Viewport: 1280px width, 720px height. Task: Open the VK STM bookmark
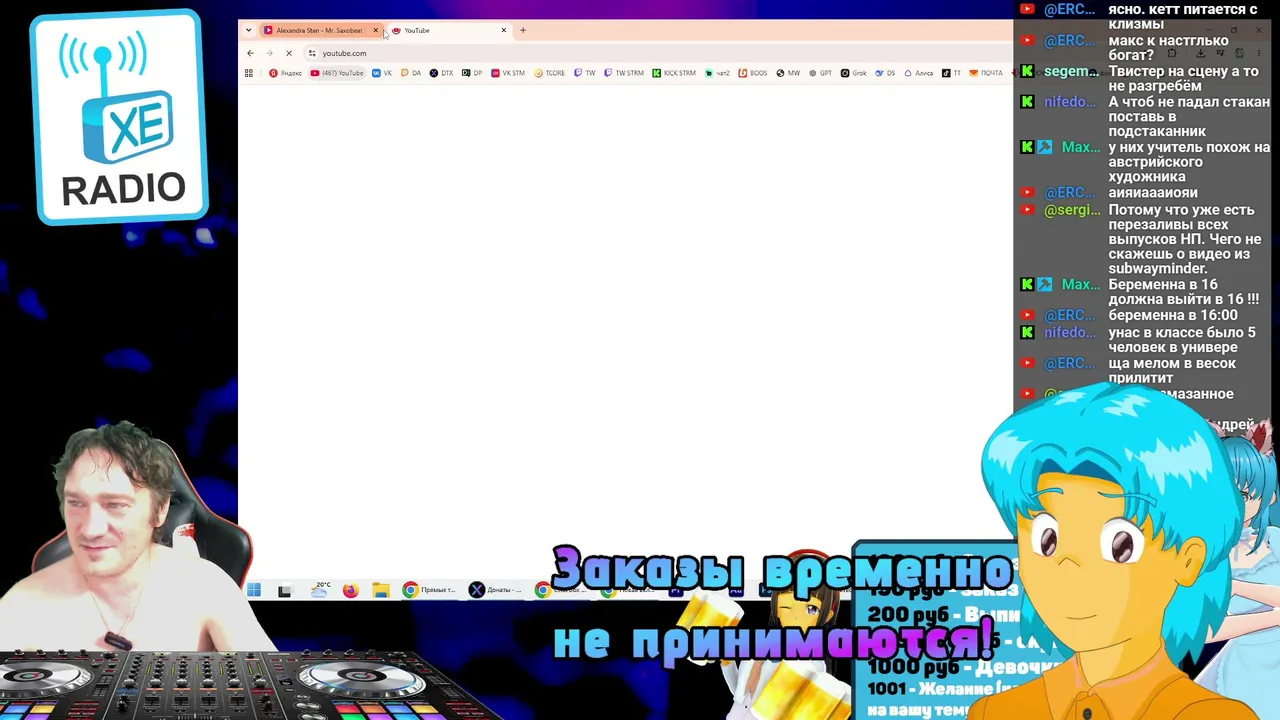[x=508, y=73]
